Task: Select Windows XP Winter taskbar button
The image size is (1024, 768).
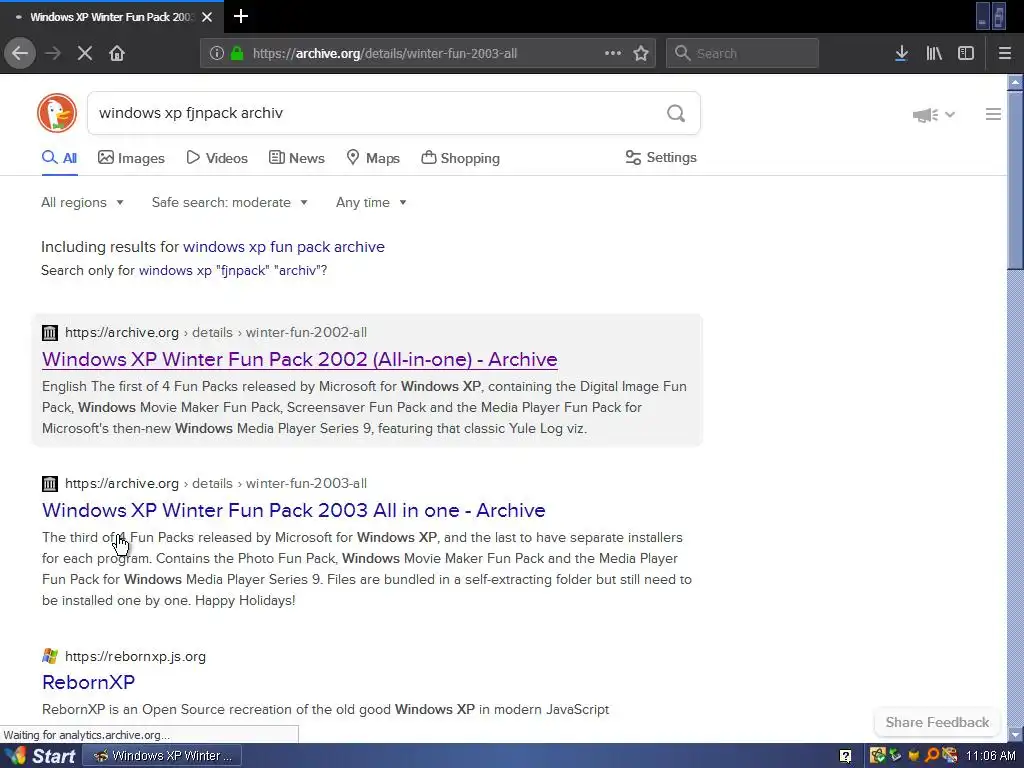Action: coord(163,756)
